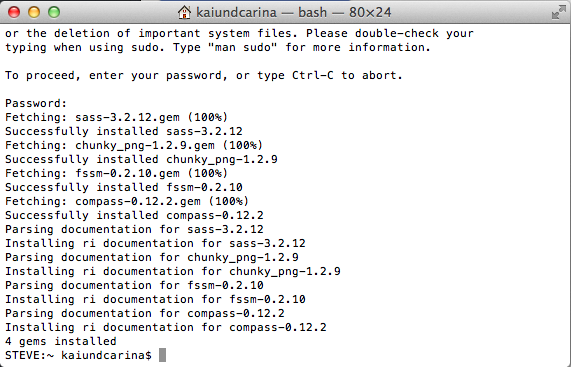Click 'Successfully installed fssm-0.2.10' line
Screen dimensions: 571x367
tap(124, 187)
